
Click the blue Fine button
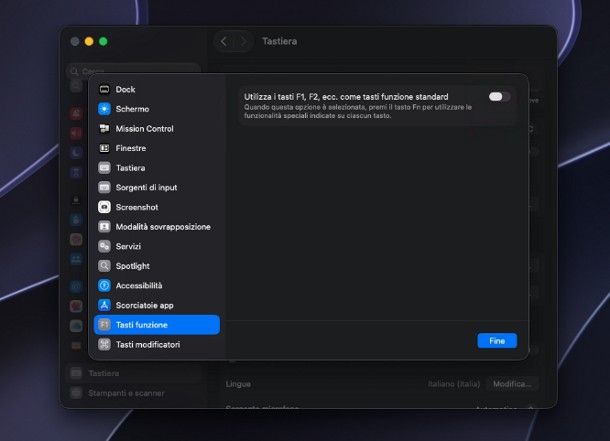point(497,341)
